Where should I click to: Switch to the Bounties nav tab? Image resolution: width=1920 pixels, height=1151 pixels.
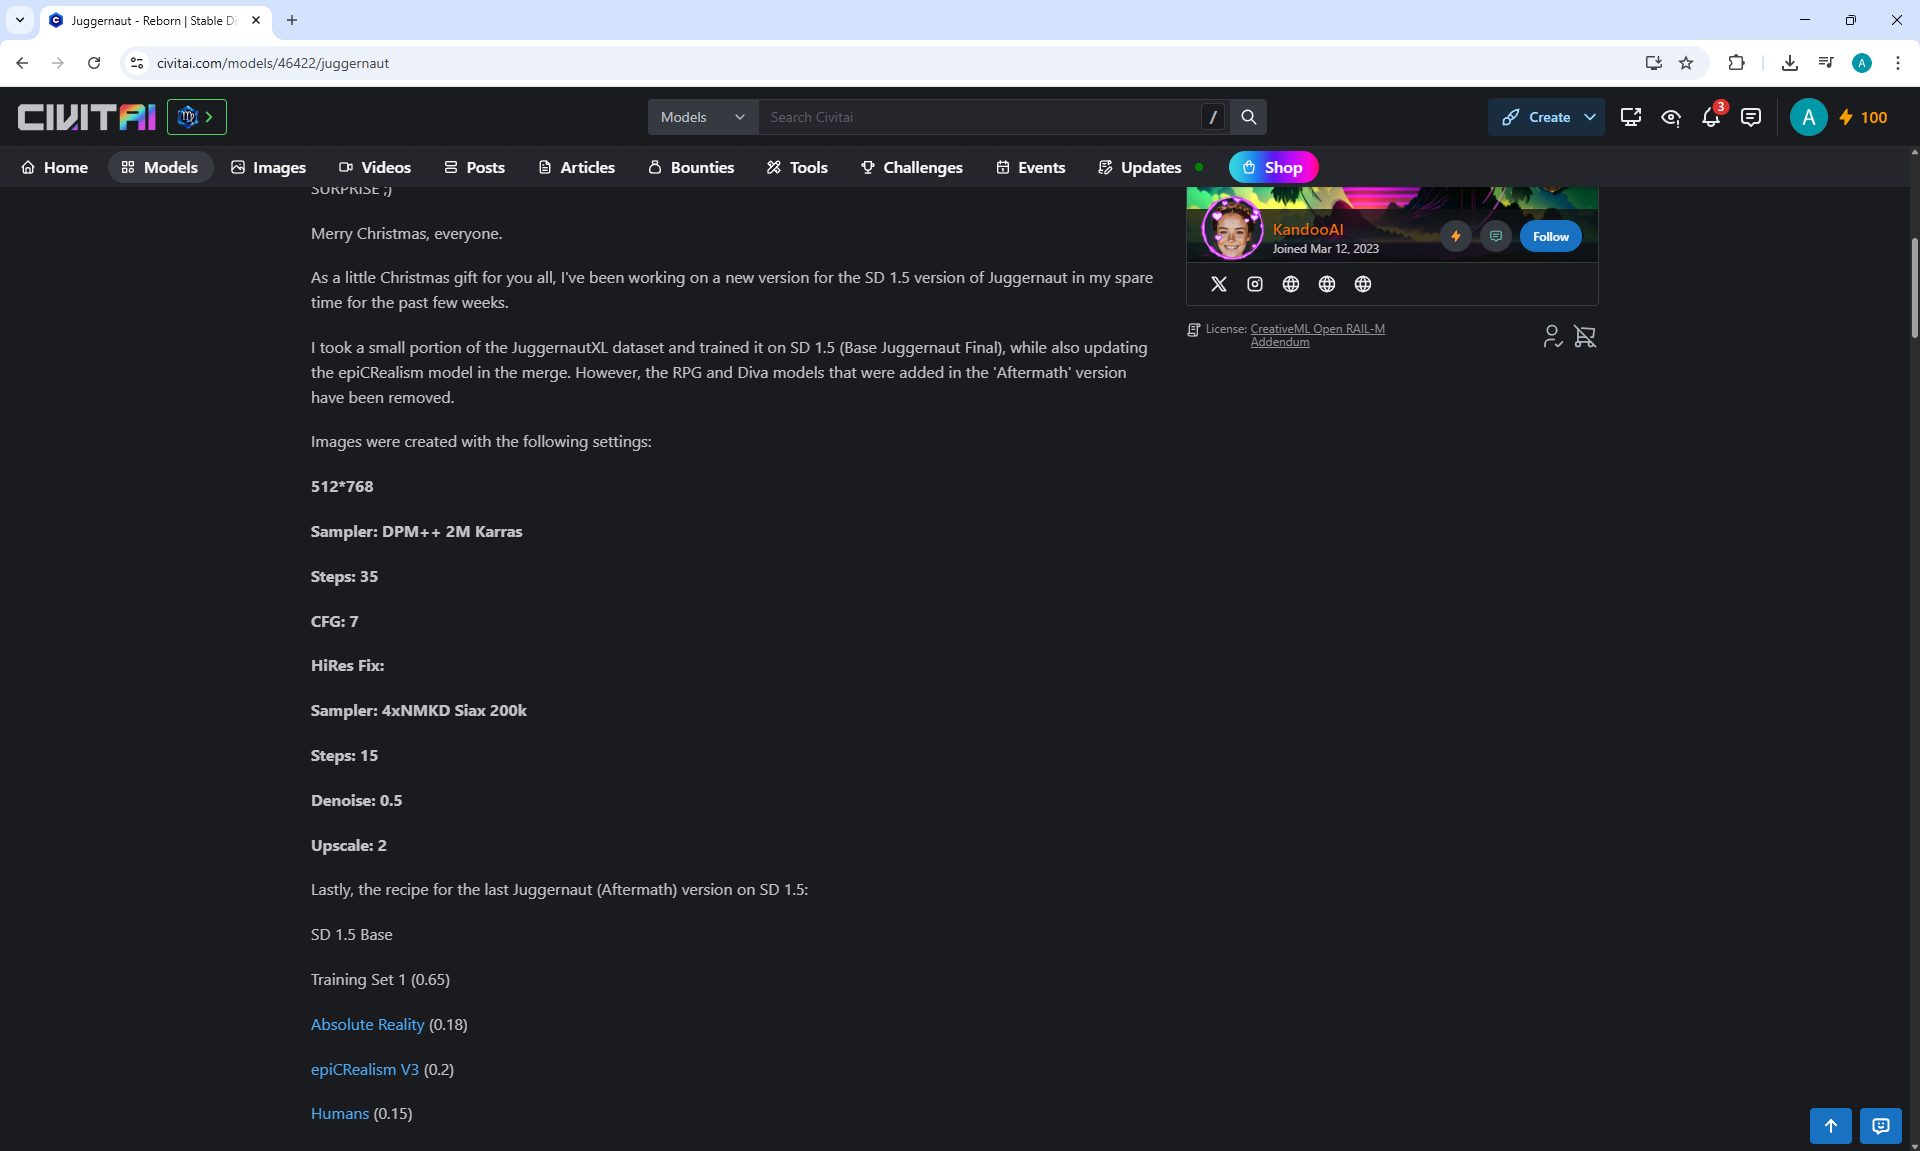pyautogui.click(x=691, y=167)
